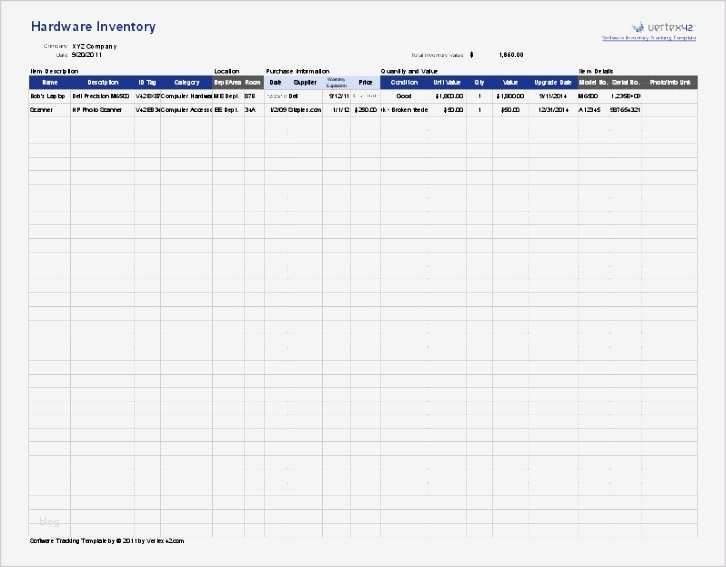
Task: Click the Description column header
Action: coord(103,82)
